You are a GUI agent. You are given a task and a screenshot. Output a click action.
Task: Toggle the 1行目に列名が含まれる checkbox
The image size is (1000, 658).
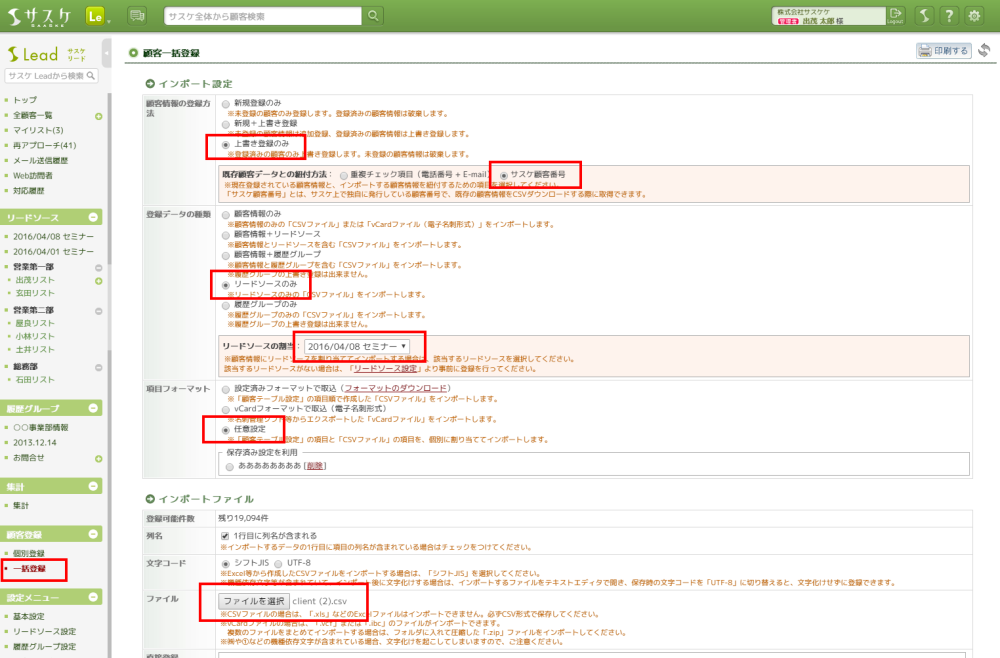225,536
